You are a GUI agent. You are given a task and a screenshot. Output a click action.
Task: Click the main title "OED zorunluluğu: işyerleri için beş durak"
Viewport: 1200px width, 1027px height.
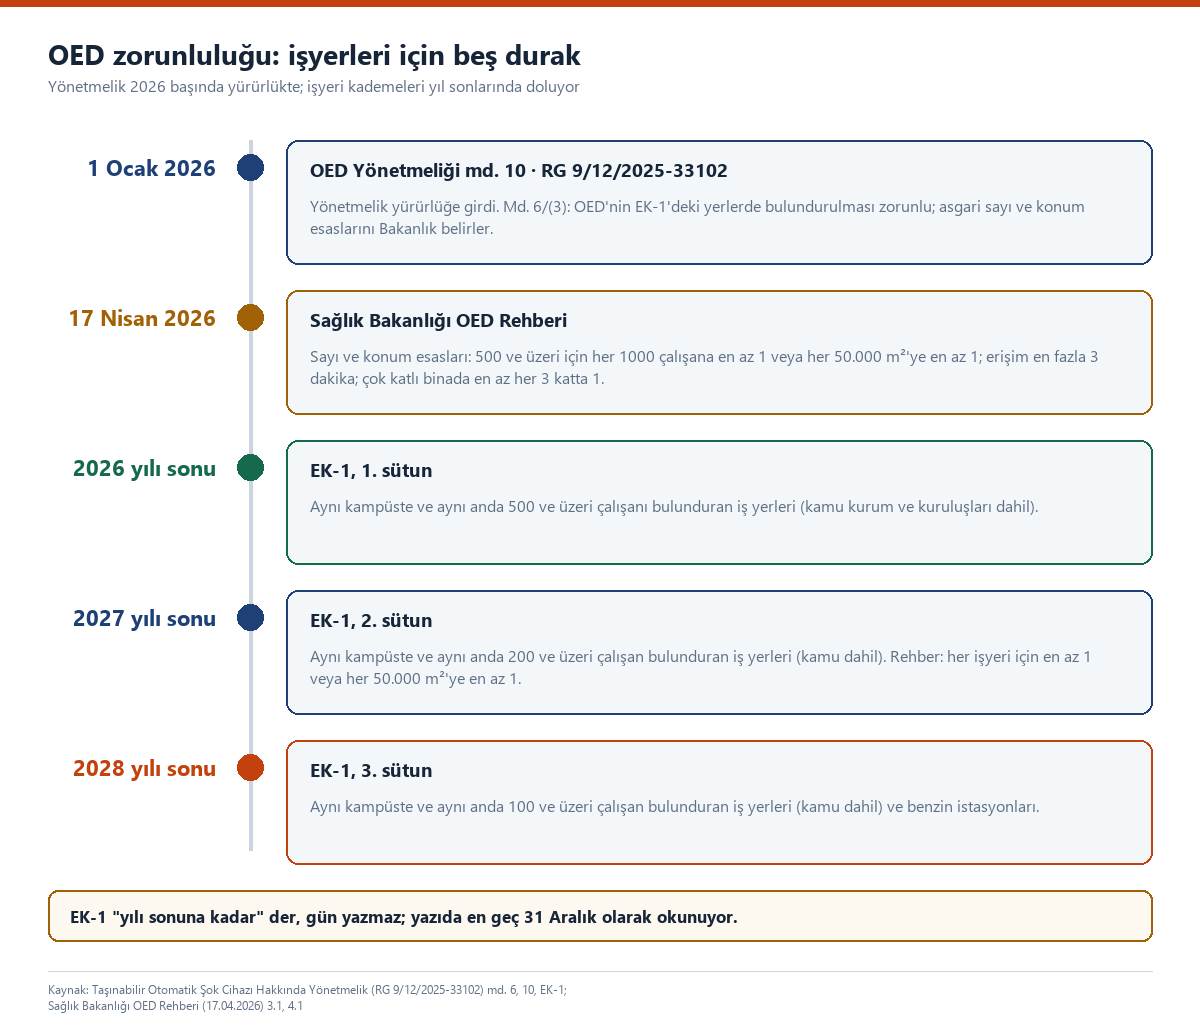[x=314, y=55]
